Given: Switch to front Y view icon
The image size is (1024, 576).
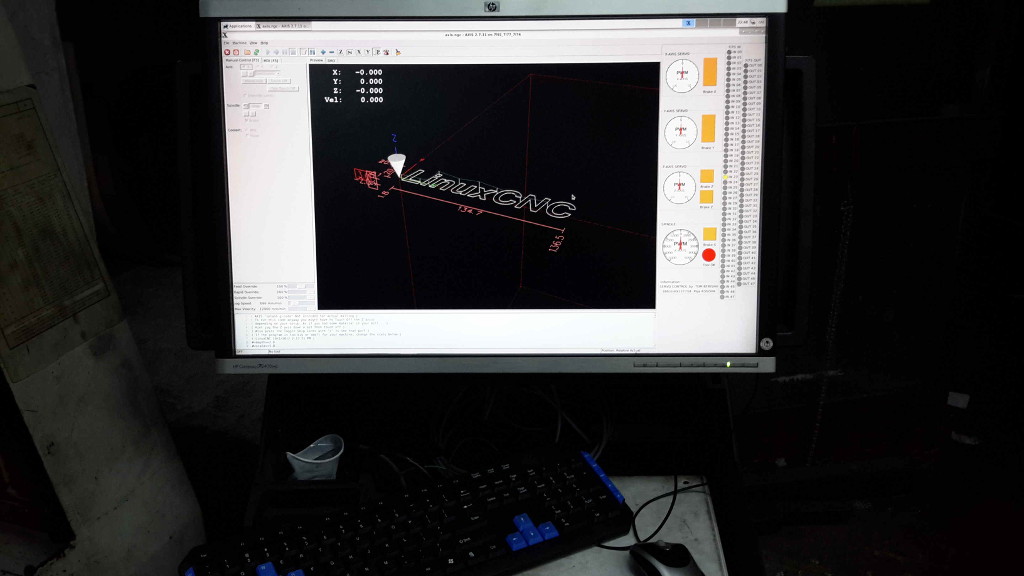Looking at the screenshot, I should (x=368, y=52).
